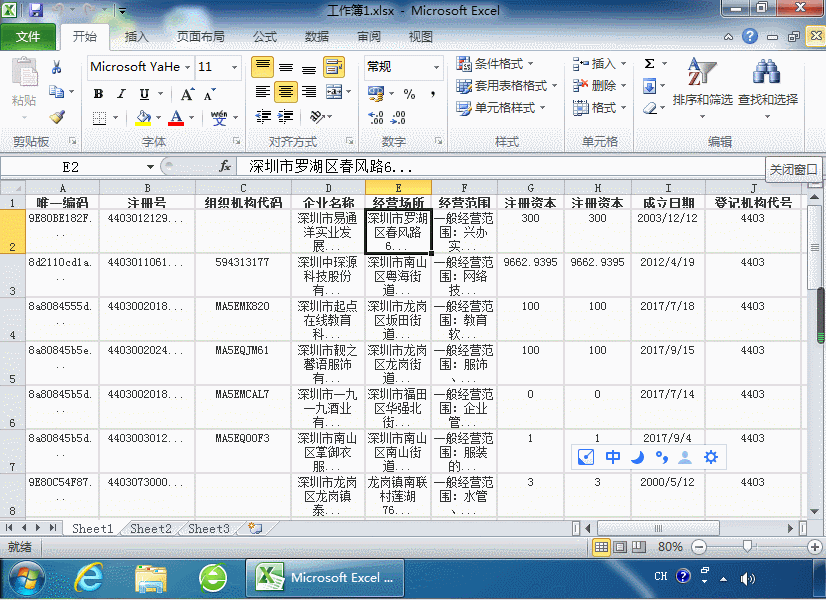Screen dimensions: 826x600
Task: Switch to the 公式 tab
Action: [x=264, y=36]
